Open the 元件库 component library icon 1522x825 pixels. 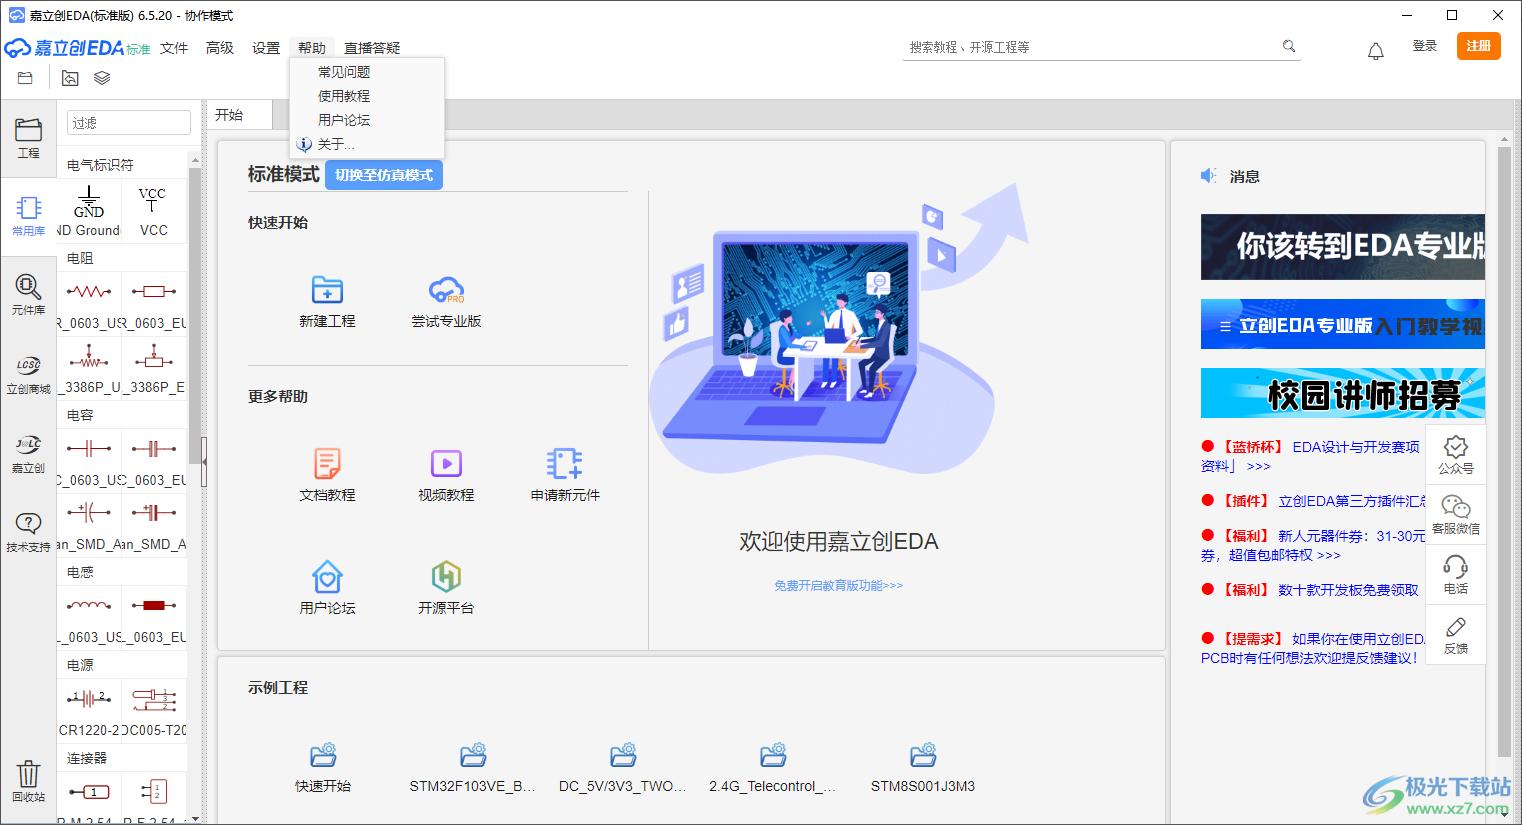pos(28,295)
